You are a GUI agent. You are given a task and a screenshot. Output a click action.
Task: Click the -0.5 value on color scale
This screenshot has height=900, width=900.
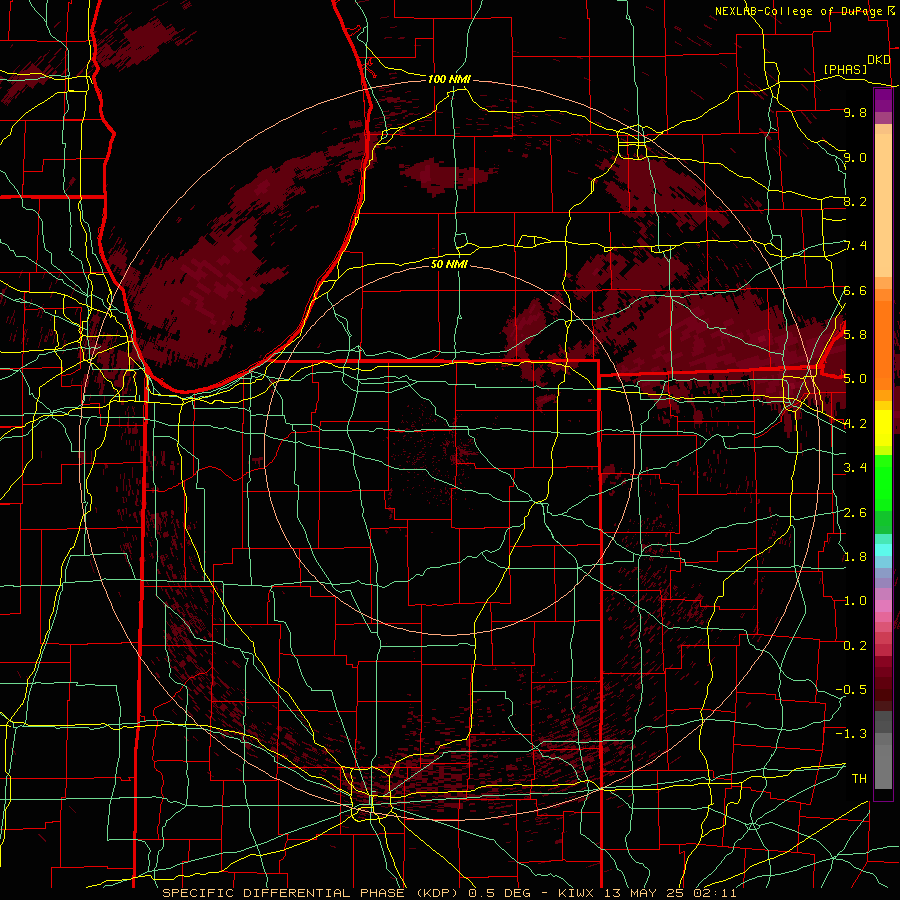[851, 690]
